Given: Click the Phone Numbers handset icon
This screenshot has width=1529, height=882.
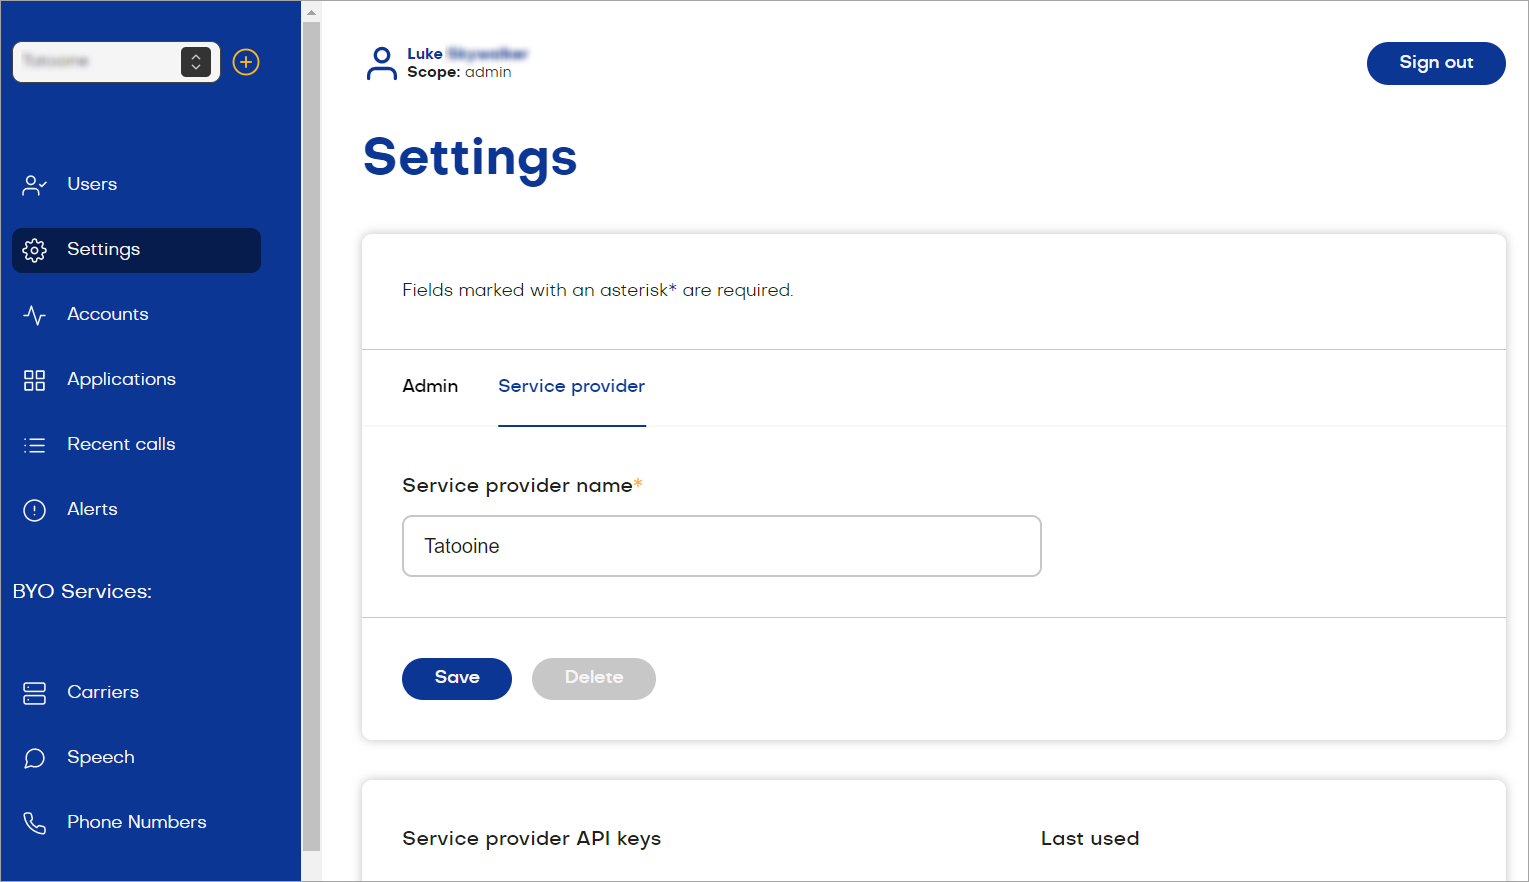Looking at the screenshot, I should click(x=35, y=823).
